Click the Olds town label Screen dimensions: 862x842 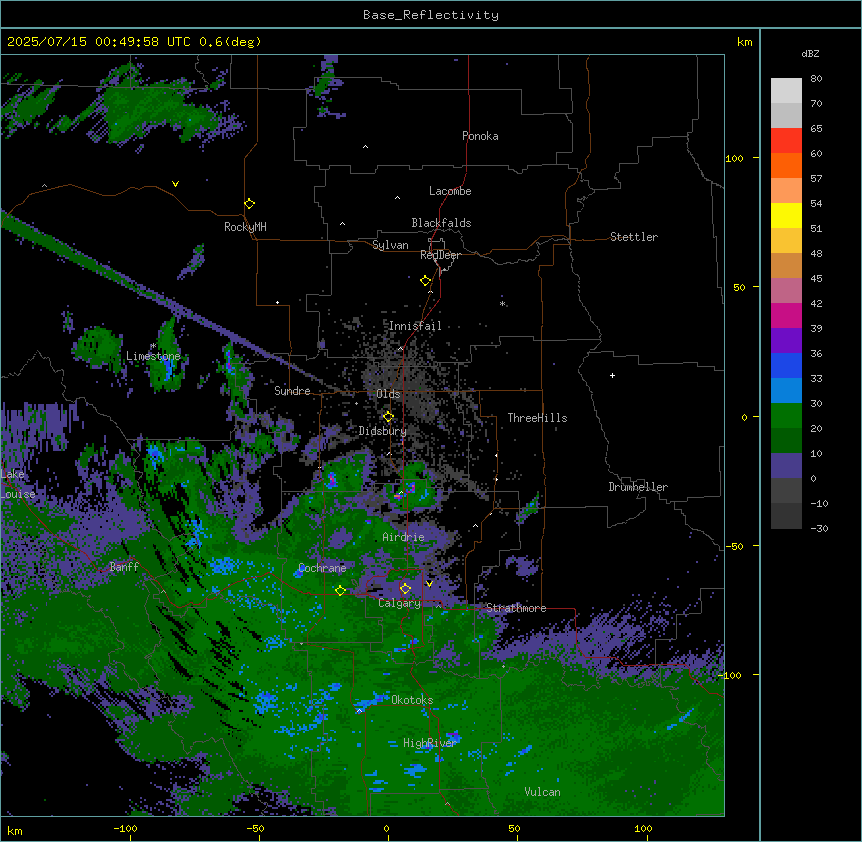point(388,394)
